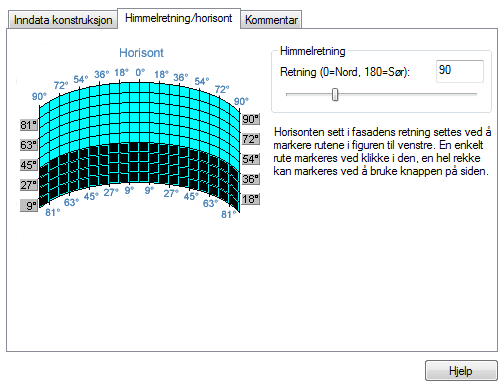Mark the entire 81° row using the left button
Screen dimensions: 504x389
click(x=29, y=125)
